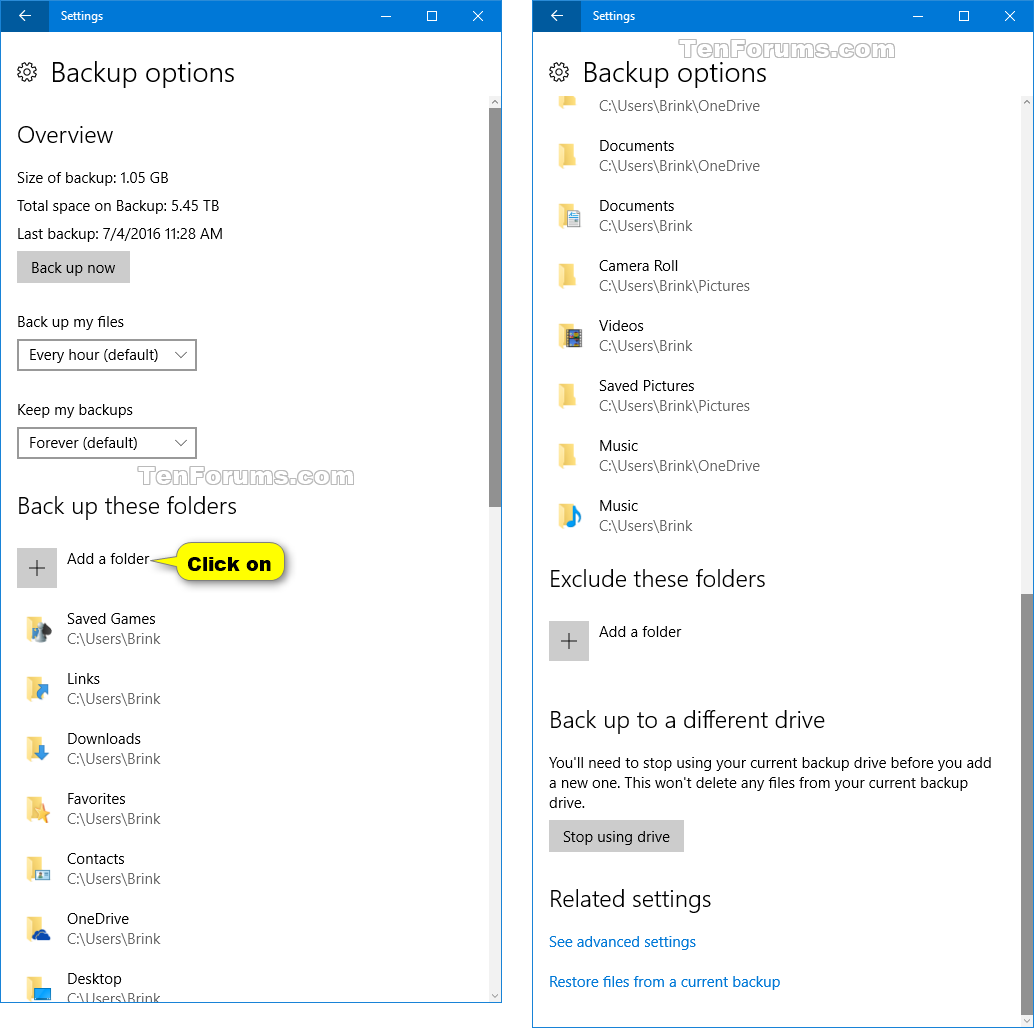1035x1028 pixels.
Task: Click the Videos folder icon
Action: pyautogui.click(x=569, y=335)
